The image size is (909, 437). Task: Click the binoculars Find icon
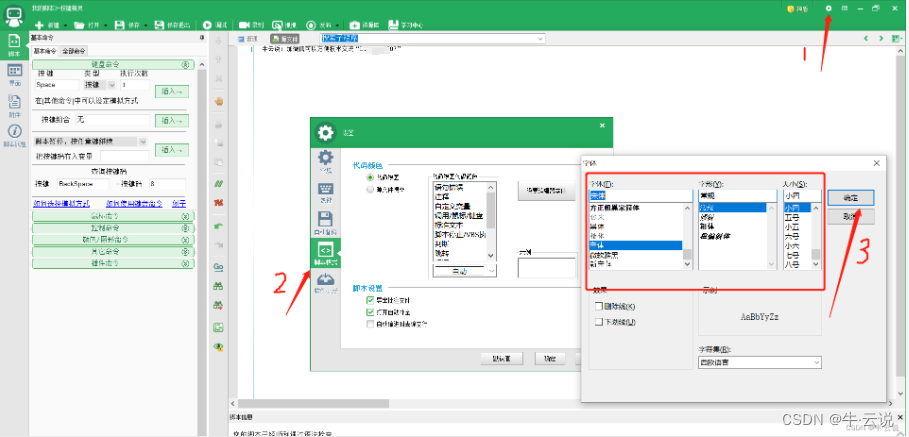[x=219, y=286]
